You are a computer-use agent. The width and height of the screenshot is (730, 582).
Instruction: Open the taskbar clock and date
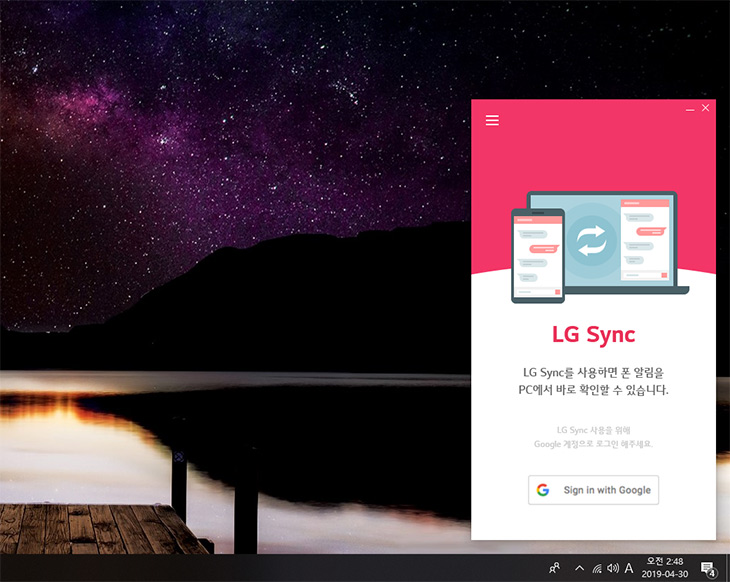(665, 568)
